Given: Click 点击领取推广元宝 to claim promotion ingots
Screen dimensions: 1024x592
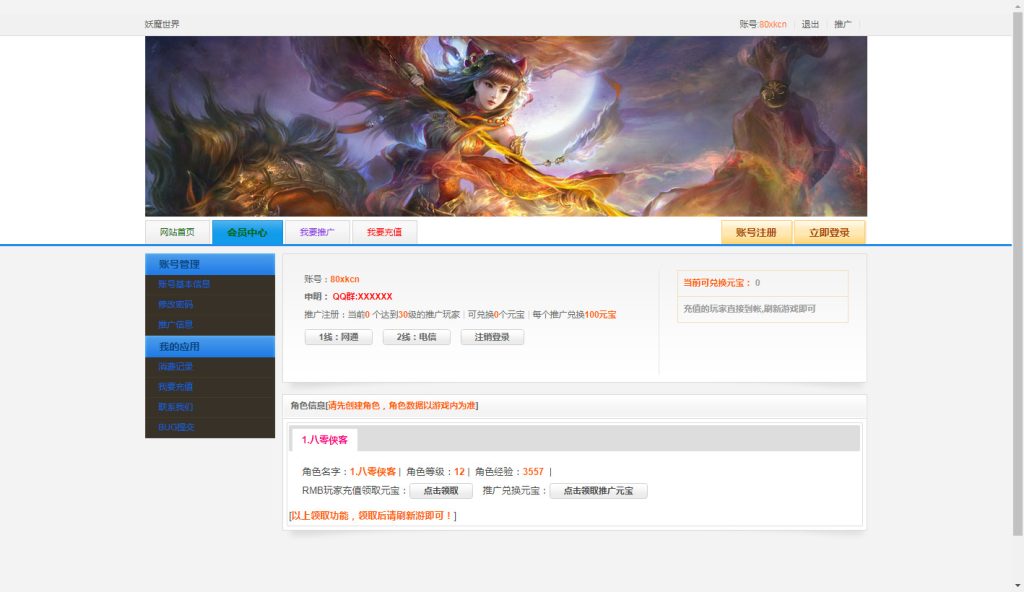Looking at the screenshot, I should pos(597,490).
